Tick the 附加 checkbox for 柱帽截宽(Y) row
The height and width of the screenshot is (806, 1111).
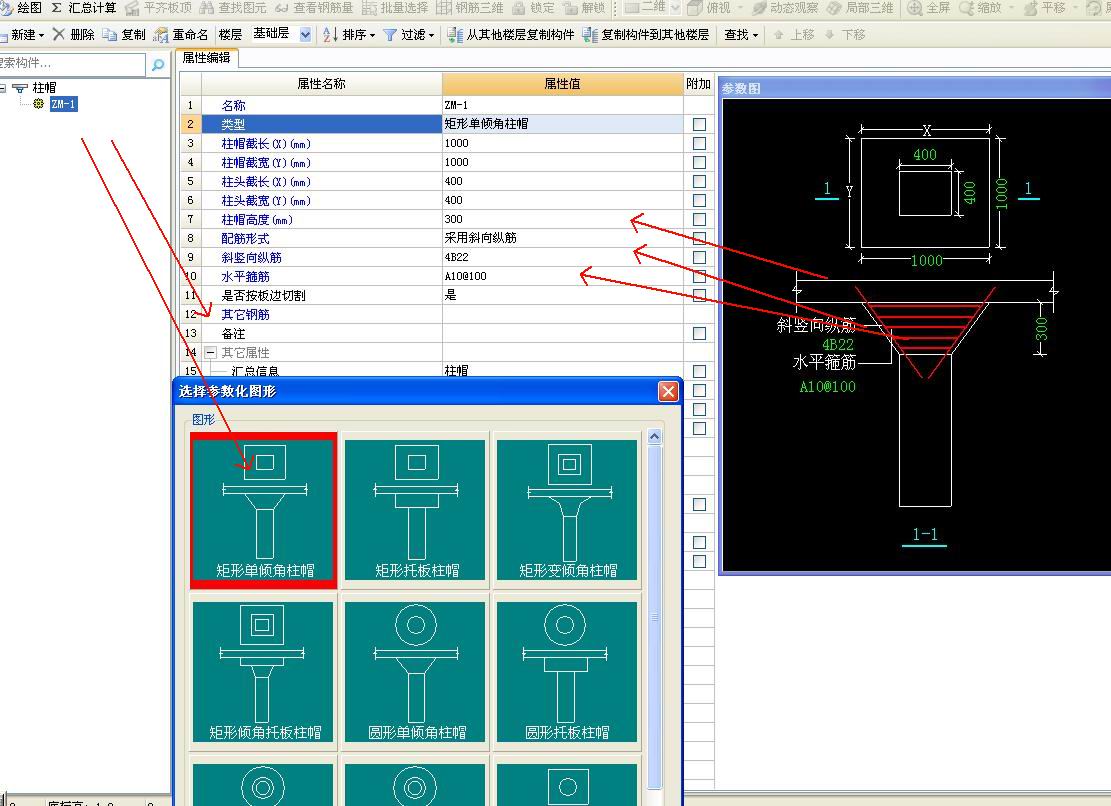click(699, 162)
